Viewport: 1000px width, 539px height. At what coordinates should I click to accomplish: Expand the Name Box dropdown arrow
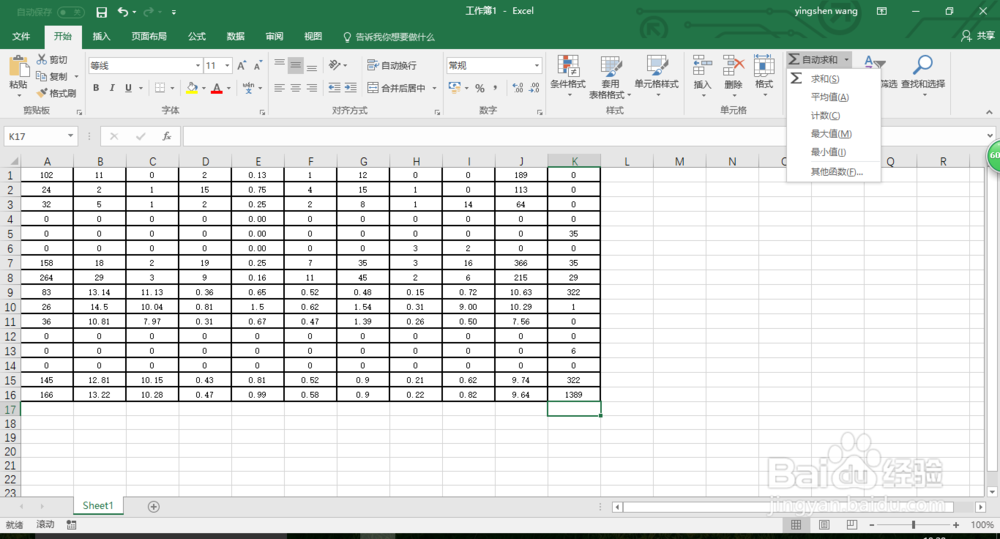(x=70, y=136)
